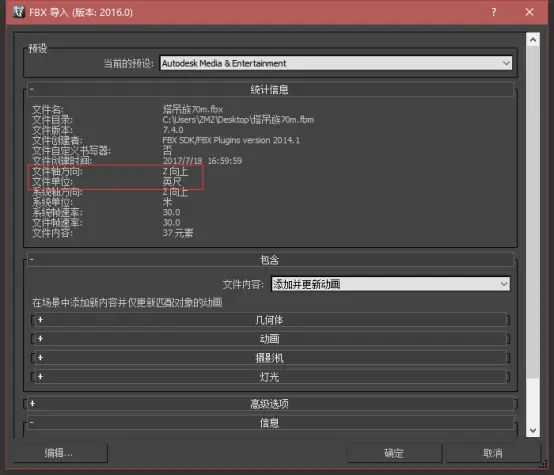This screenshot has height=475, width=554.
Task: Expand the 灯光 section
Action: [x=270, y=377]
